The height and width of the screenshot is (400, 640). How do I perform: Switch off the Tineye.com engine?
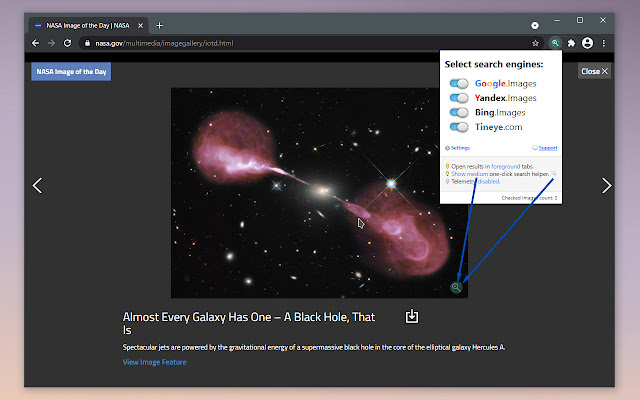click(459, 127)
